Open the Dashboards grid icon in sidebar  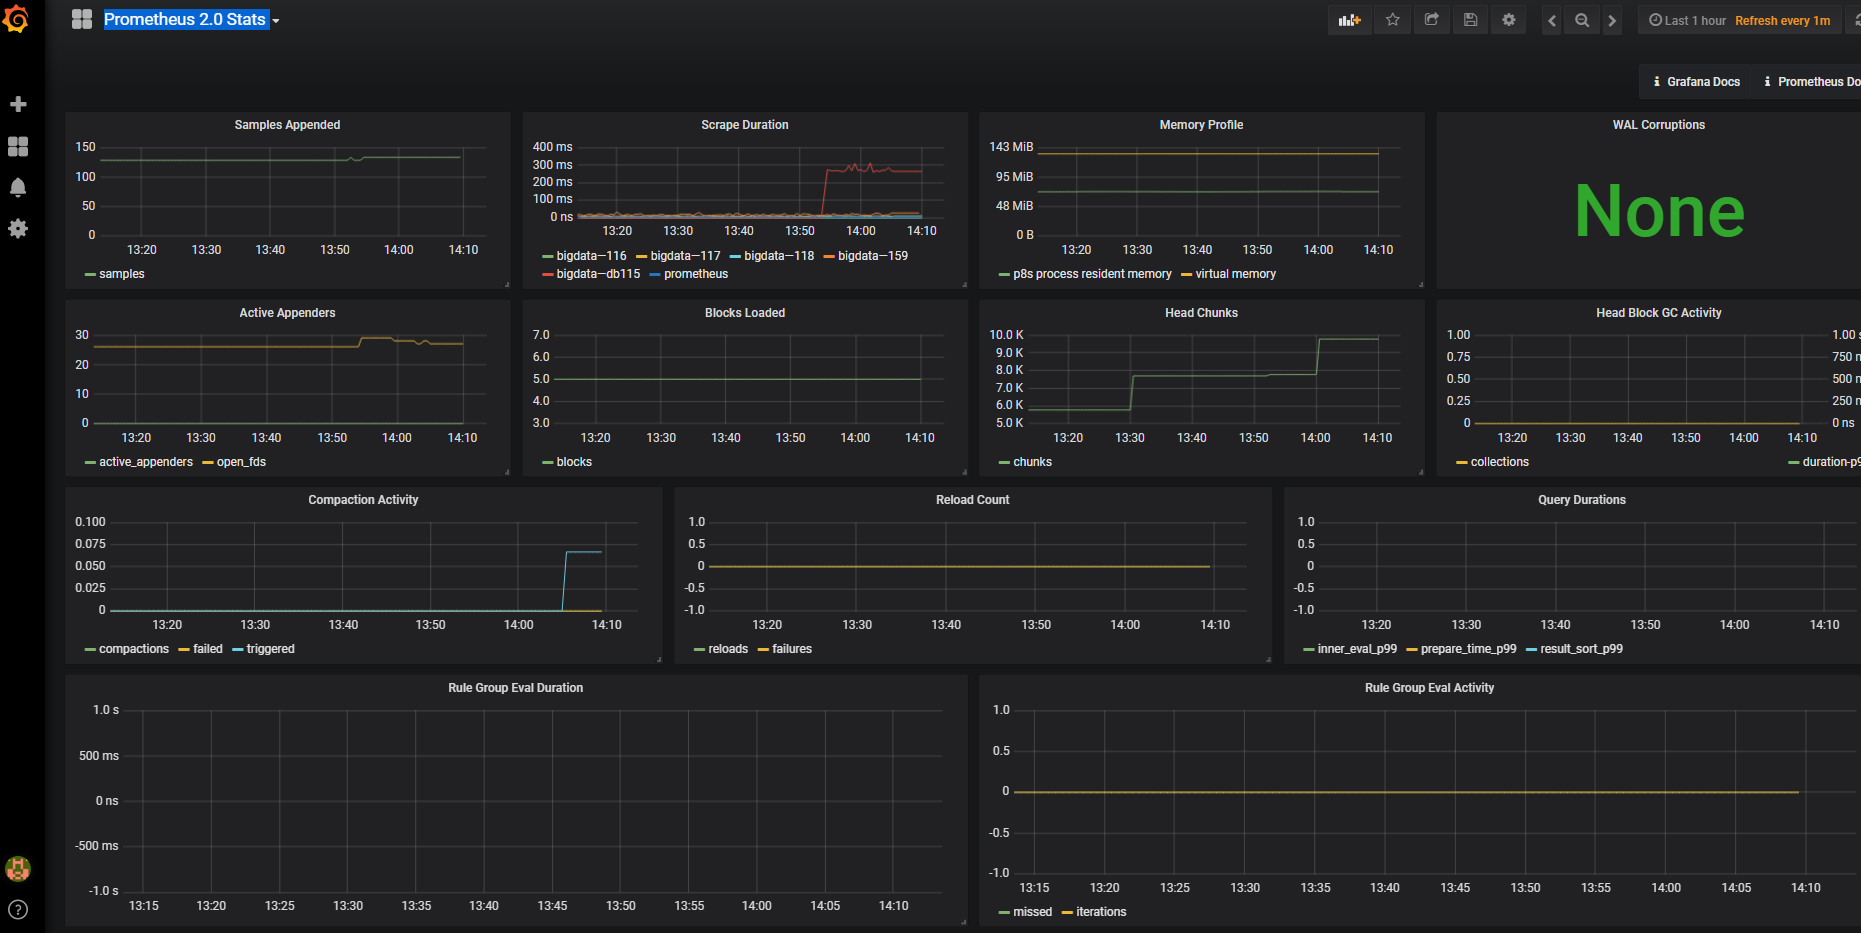(18, 146)
